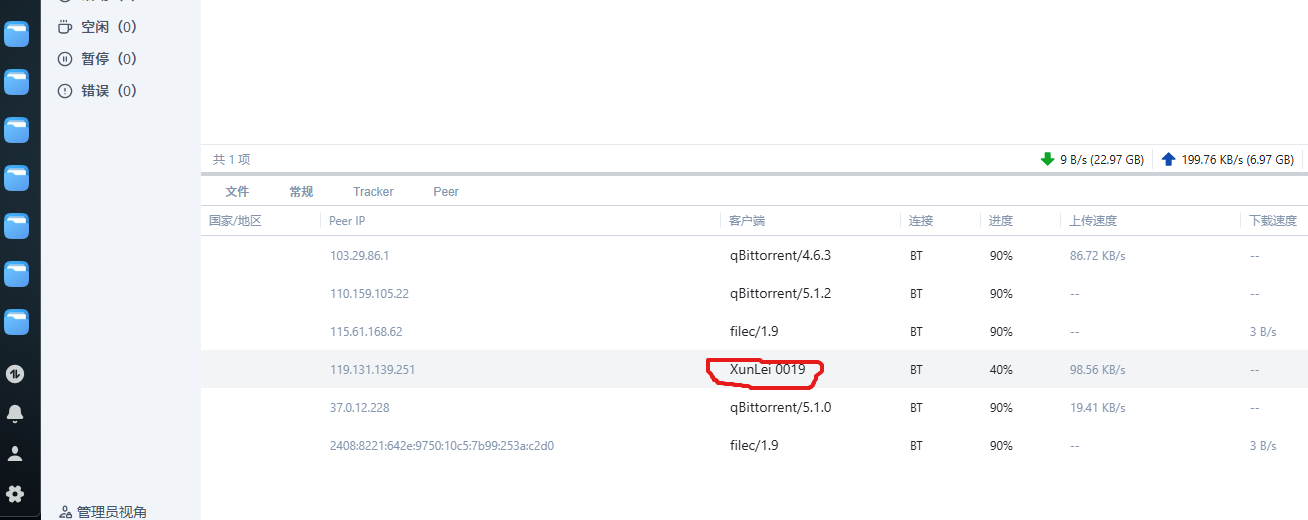This screenshot has width=1308, height=520.
Task: Click client filec/1.9 for 115.61.168.62
Action: 754,332
